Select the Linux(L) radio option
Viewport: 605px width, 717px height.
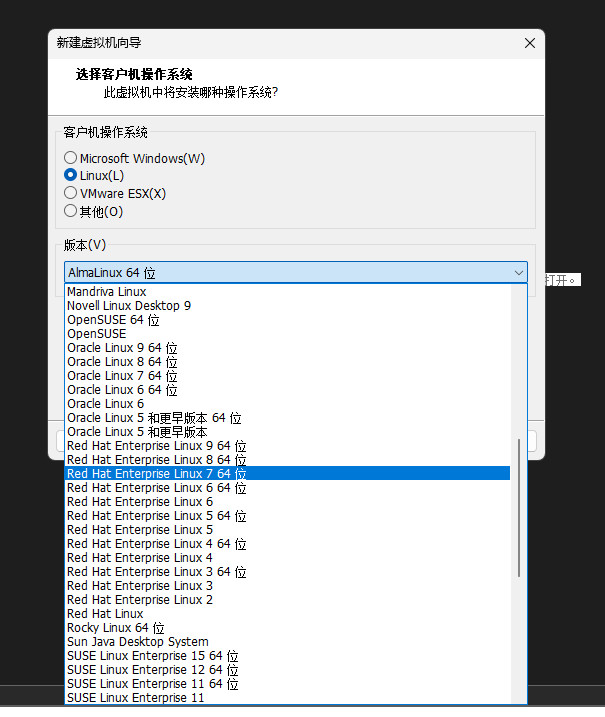click(70, 175)
